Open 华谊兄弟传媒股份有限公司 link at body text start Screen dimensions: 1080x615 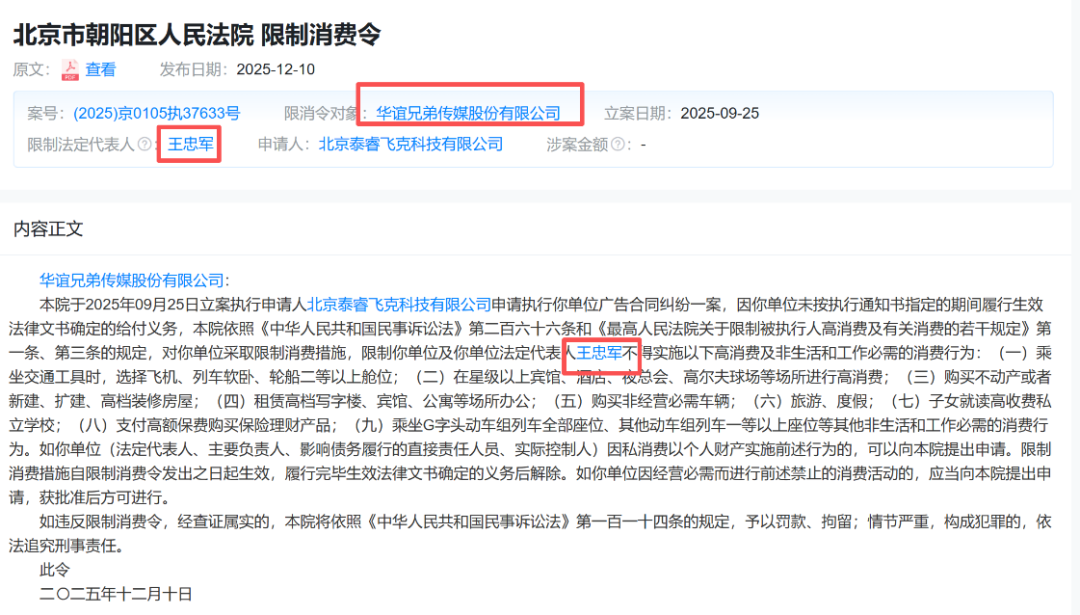click(132, 280)
